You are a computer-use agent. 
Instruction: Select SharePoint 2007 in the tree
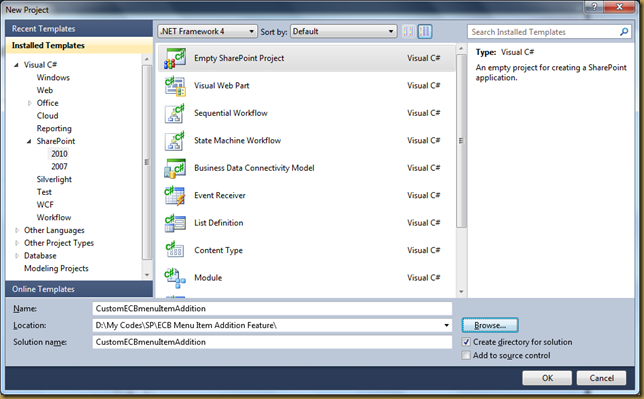tap(59, 167)
